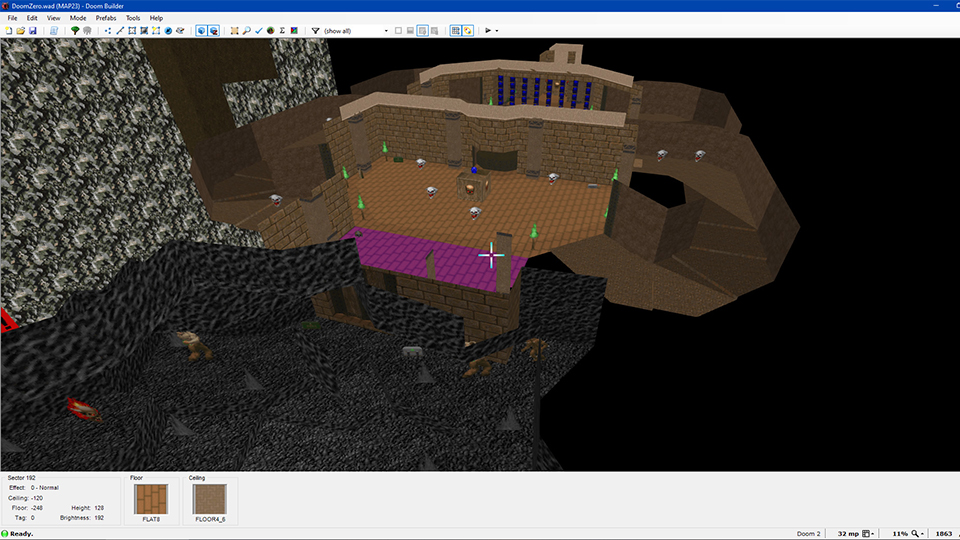Viewport: 960px width, 540px height.
Task: Click the multicolored square toolbar icon
Action: pyautogui.click(x=294, y=31)
